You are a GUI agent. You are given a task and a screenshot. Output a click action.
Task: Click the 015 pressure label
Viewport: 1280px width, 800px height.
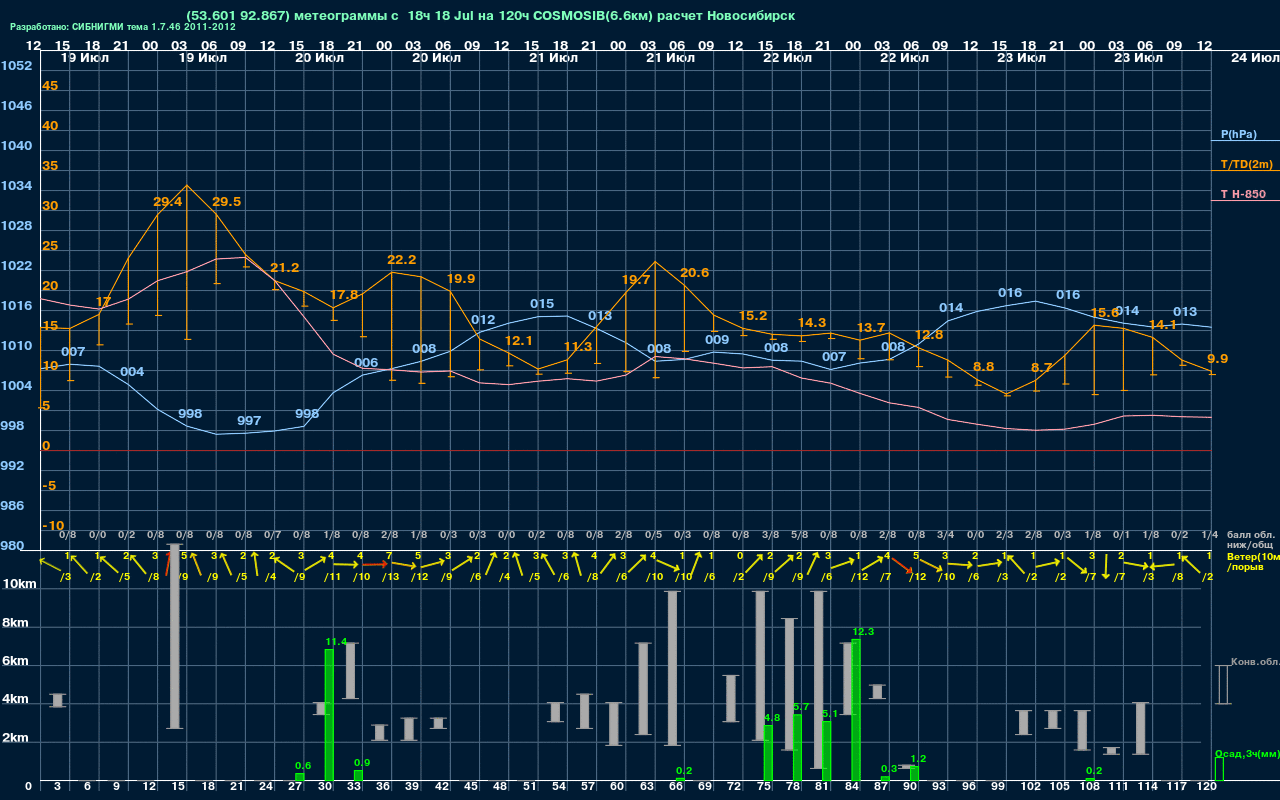coord(542,304)
